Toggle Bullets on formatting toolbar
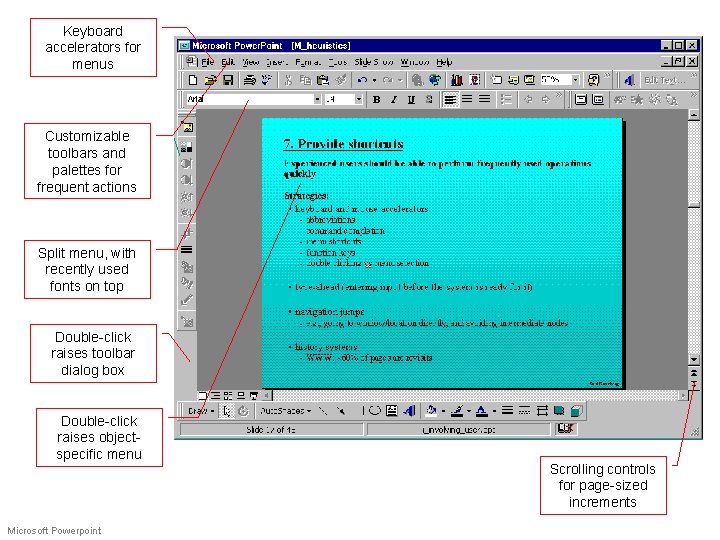 pos(506,100)
